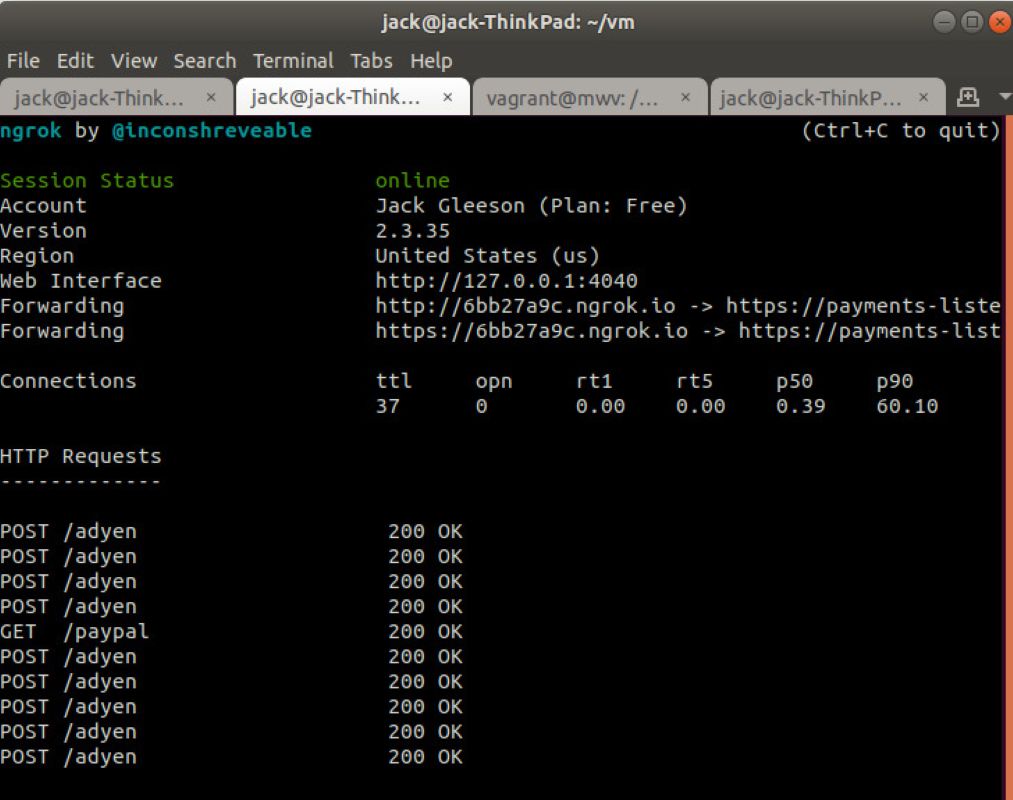Click the terminal's vertical scrollbar

pyautogui.click(x=1008, y=450)
